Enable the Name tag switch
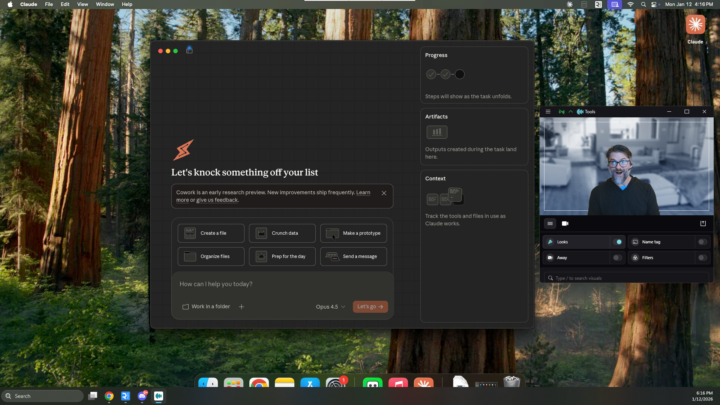 pyautogui.click(x=702, y=242)
